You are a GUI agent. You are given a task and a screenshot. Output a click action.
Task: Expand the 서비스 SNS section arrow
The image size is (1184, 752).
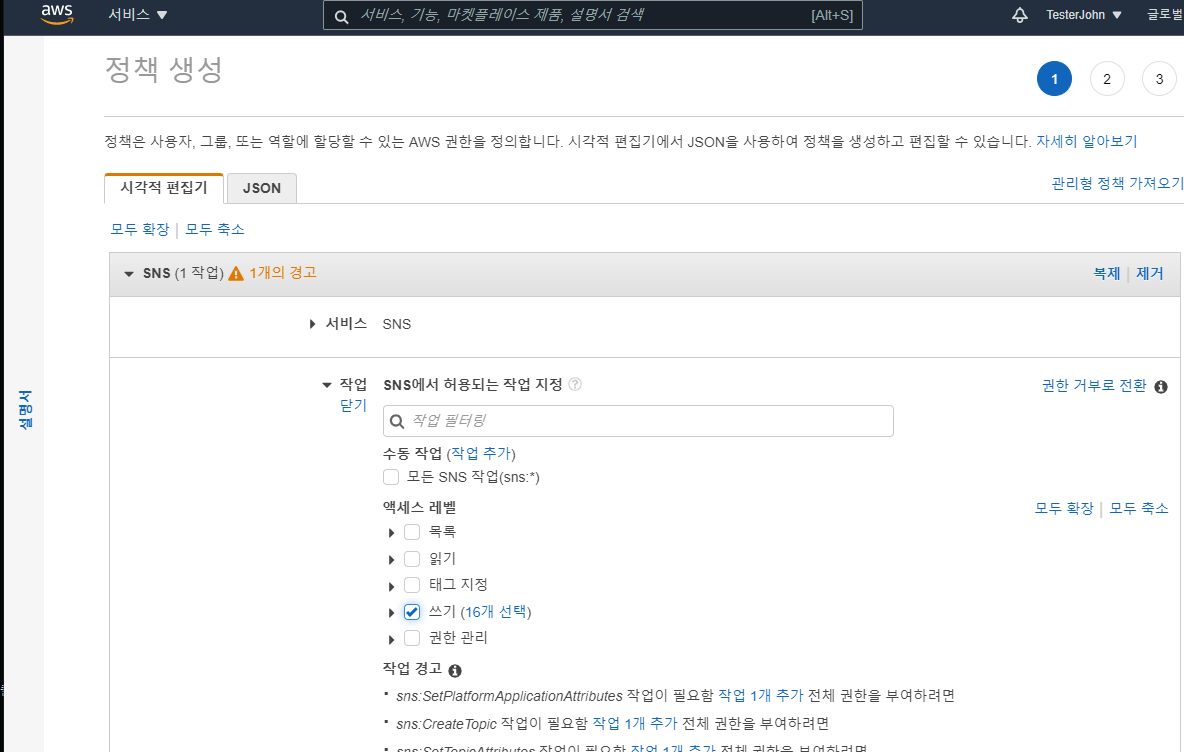pyautogui.click(x=313, y=324)
